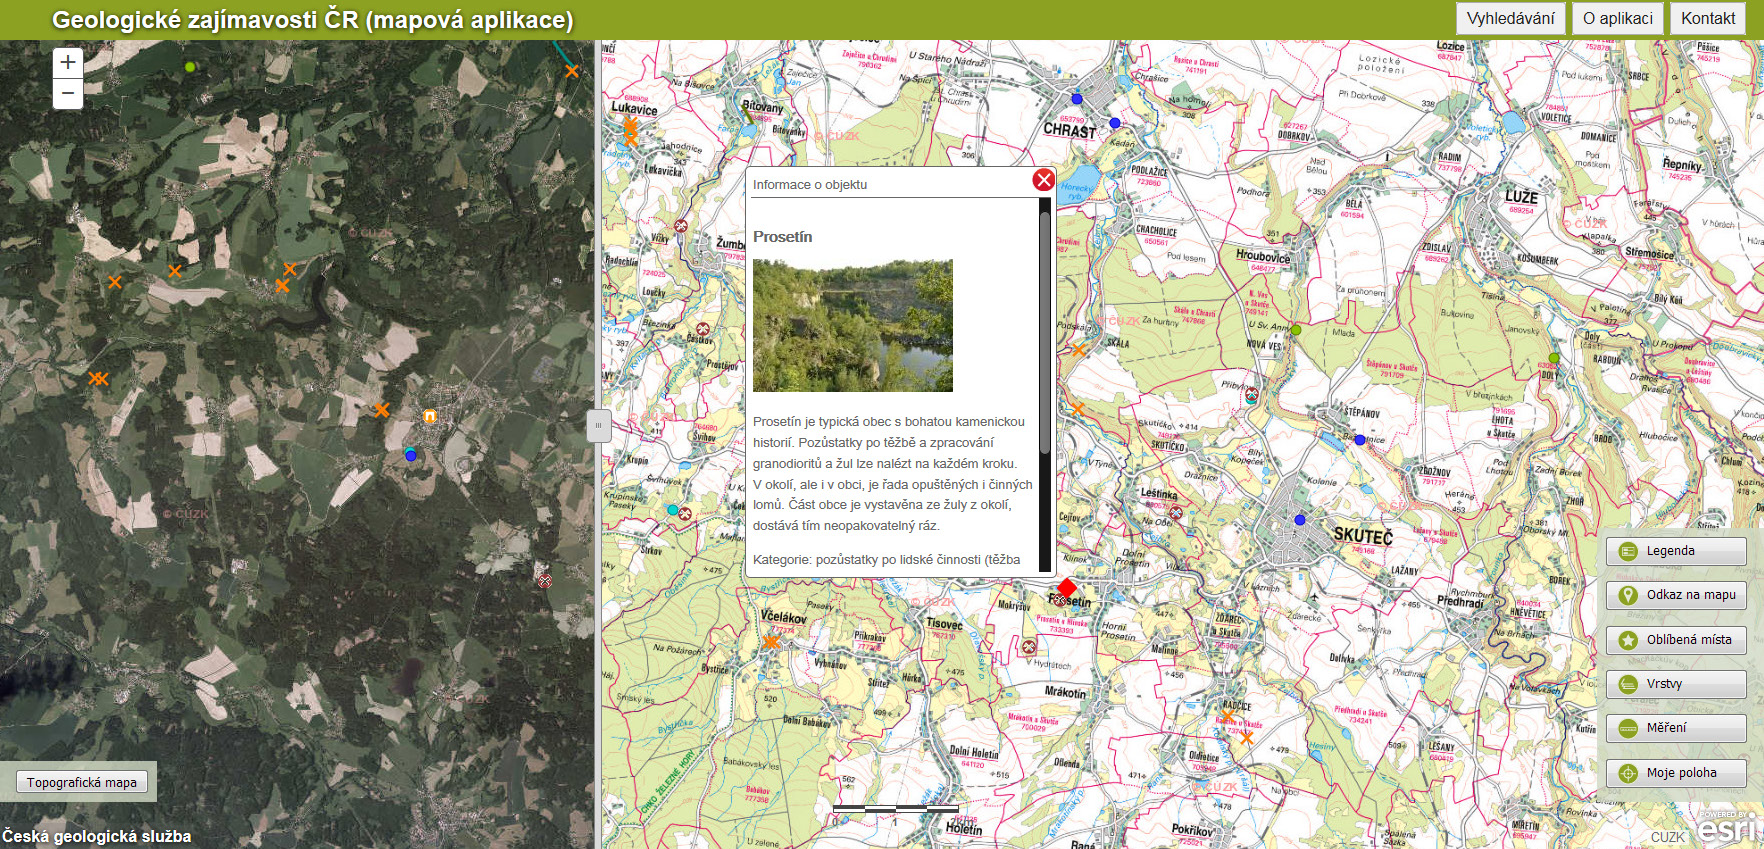This screenshot has width=1764, height=849.
Task: Click the app title Geologické zajímavosti ČR
Action: pyautogui.click(x=313, y=19)
